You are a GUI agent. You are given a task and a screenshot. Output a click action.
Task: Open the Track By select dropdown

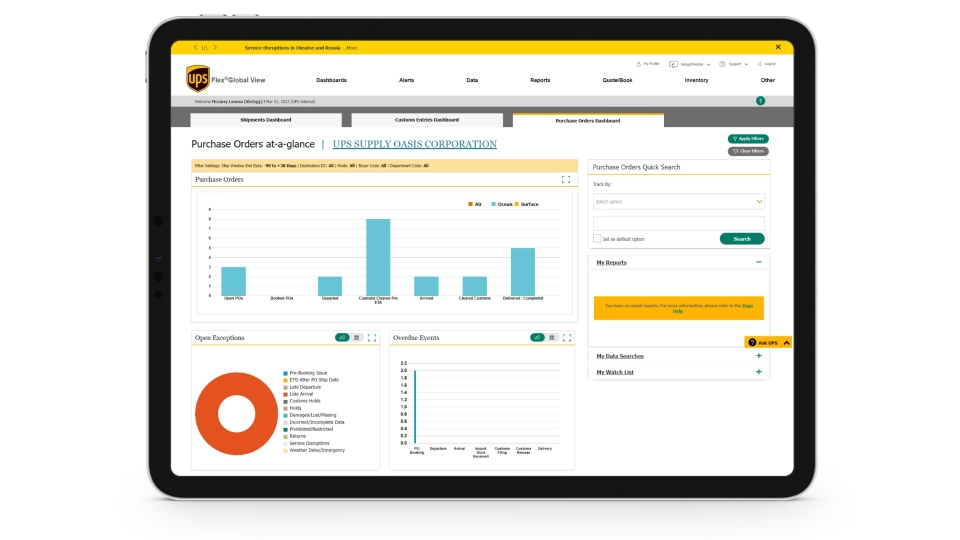(678, 201)
